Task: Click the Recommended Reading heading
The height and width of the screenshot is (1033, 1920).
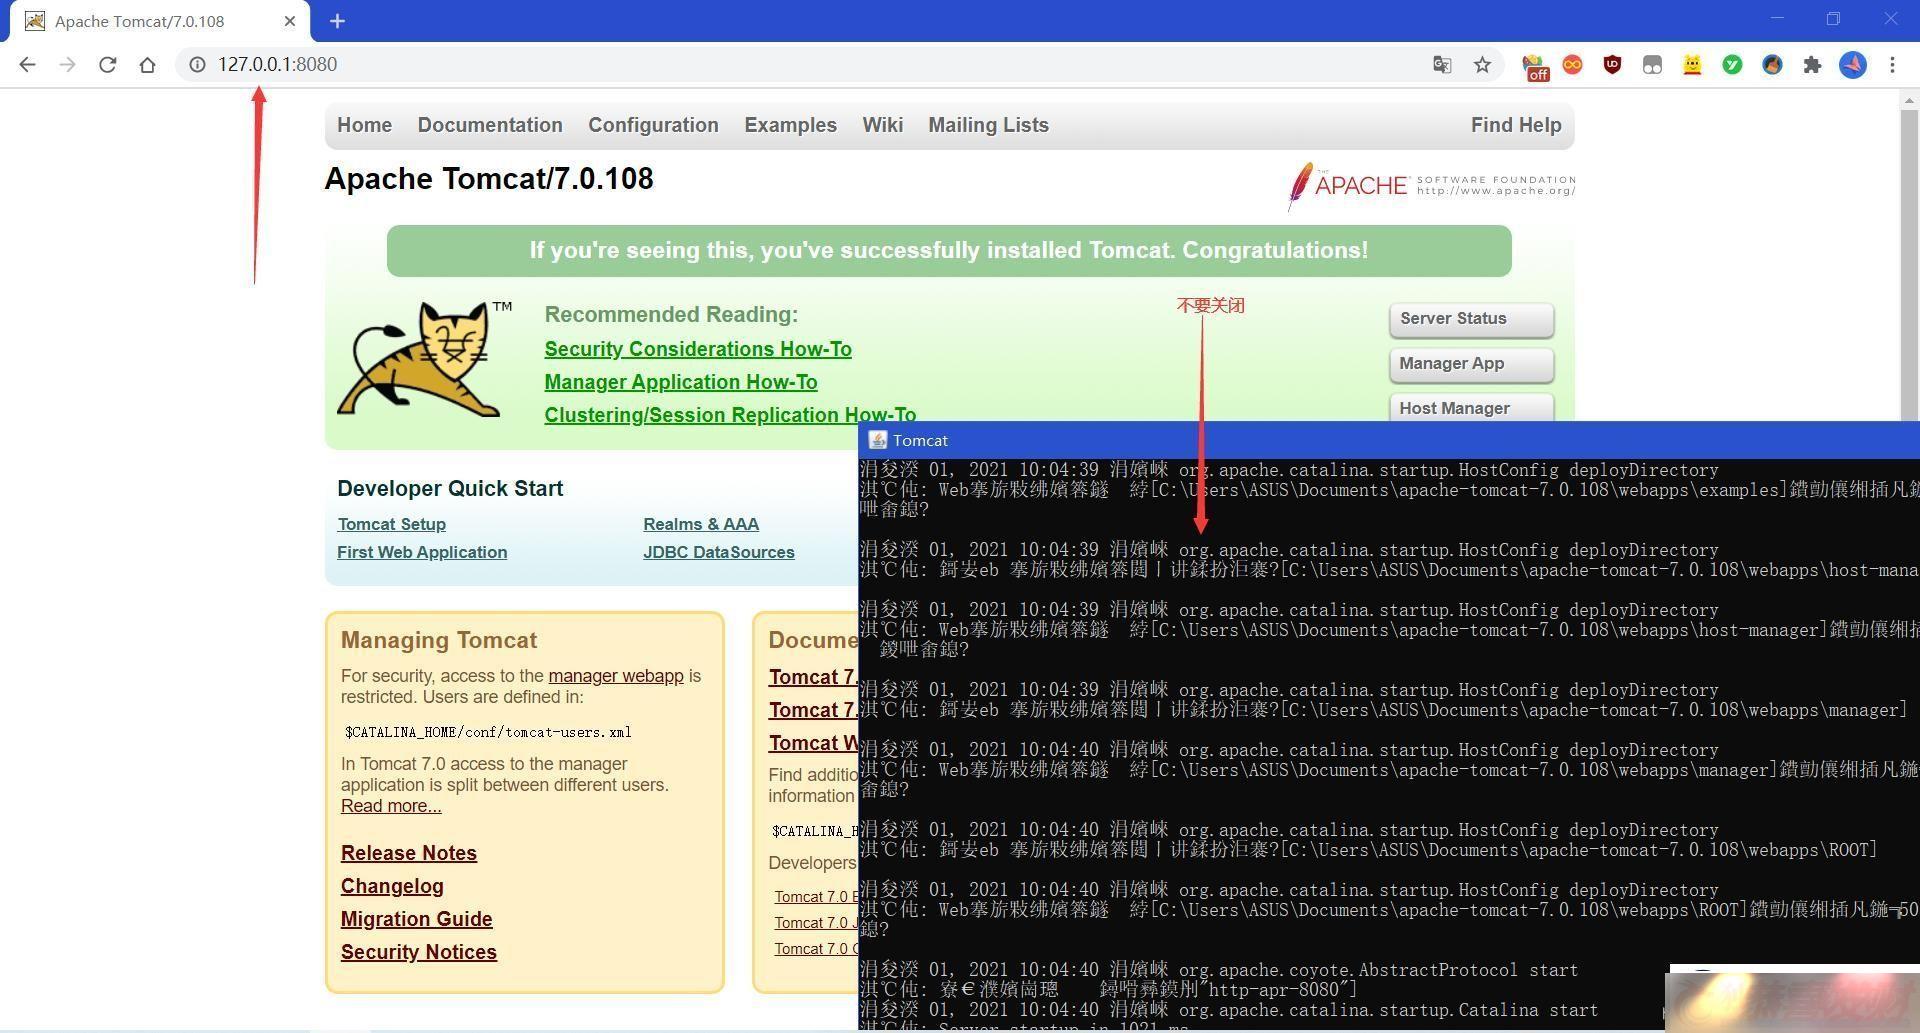Action: coord(671,314)
